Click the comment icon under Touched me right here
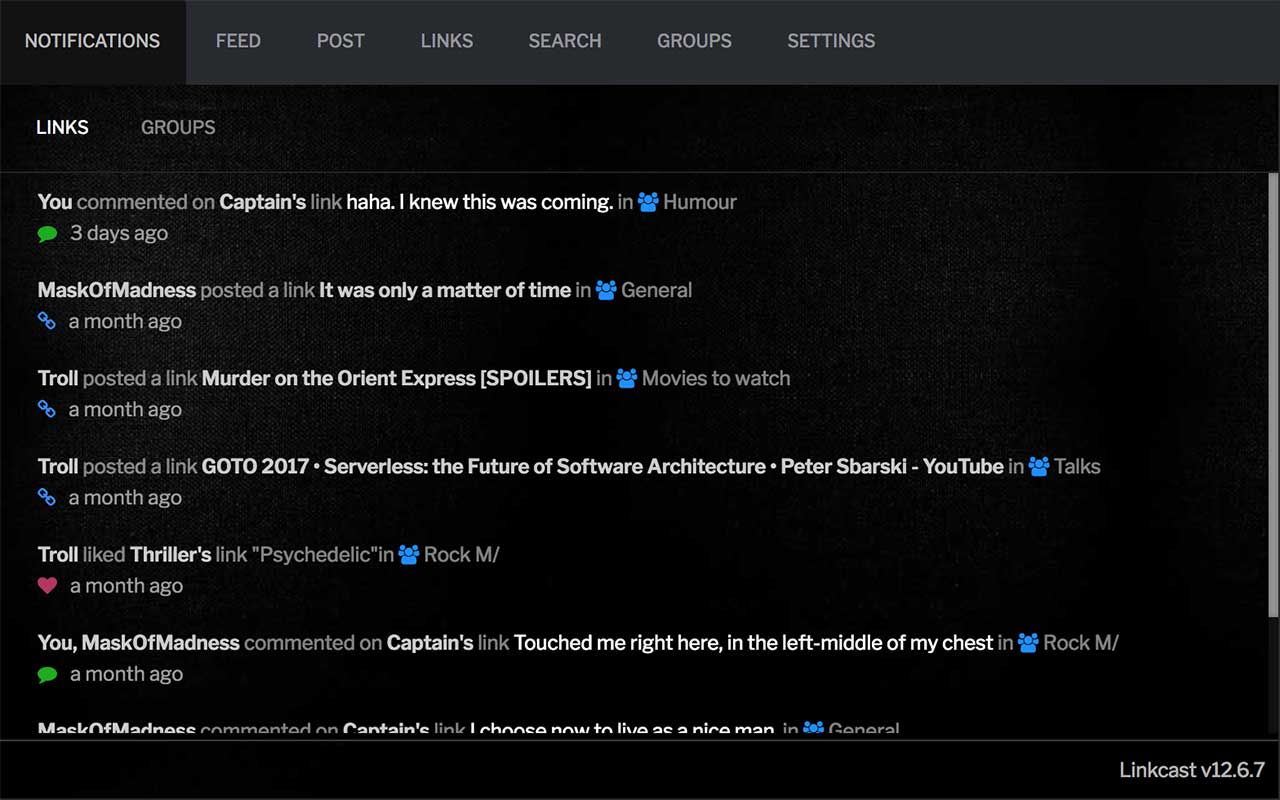This screenshot has height=800, width=1280. 47,674
